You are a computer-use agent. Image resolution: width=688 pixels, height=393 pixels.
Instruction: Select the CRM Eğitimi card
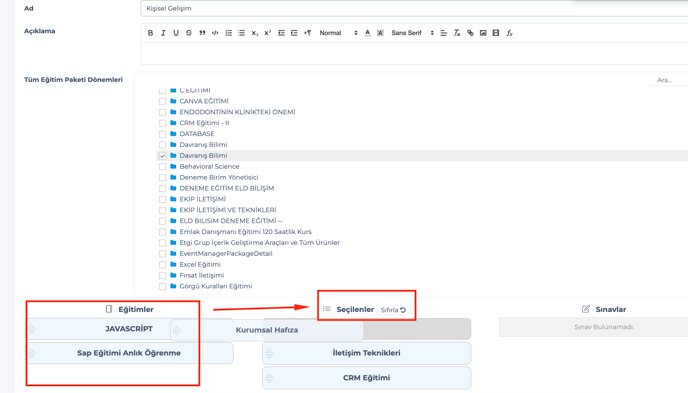pos(366,378)
